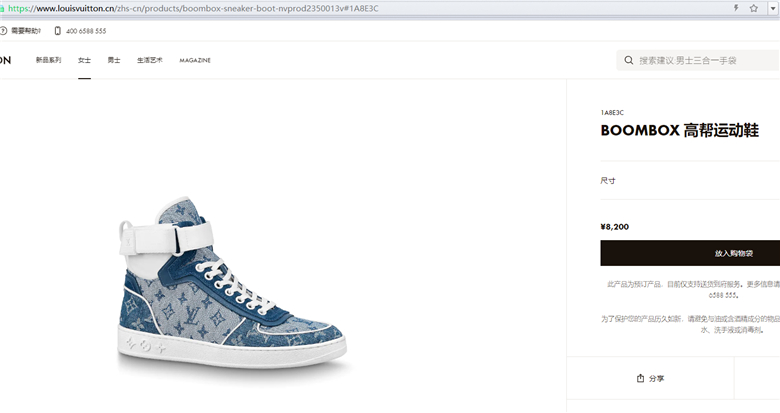780x413 pixels.
Task: Click product code 1A8E3C text
Action: pos(612,113)
